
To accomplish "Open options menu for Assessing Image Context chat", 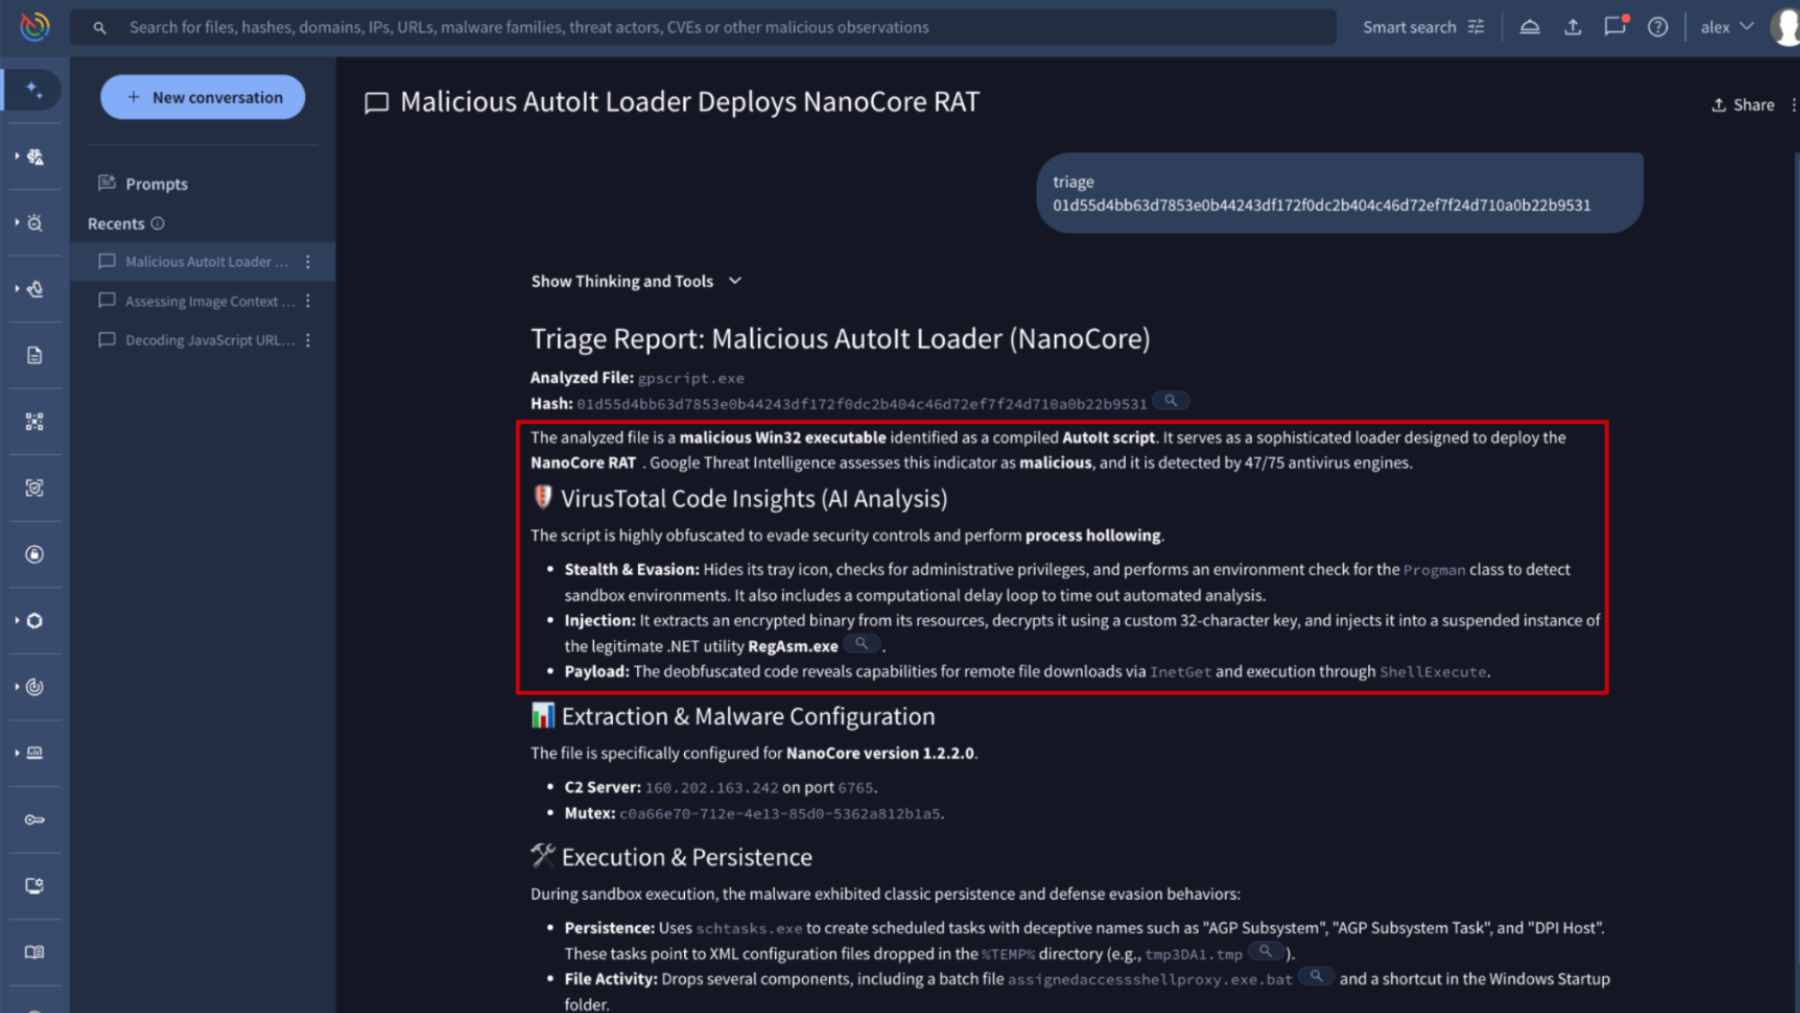I will (x=308, y=301).
